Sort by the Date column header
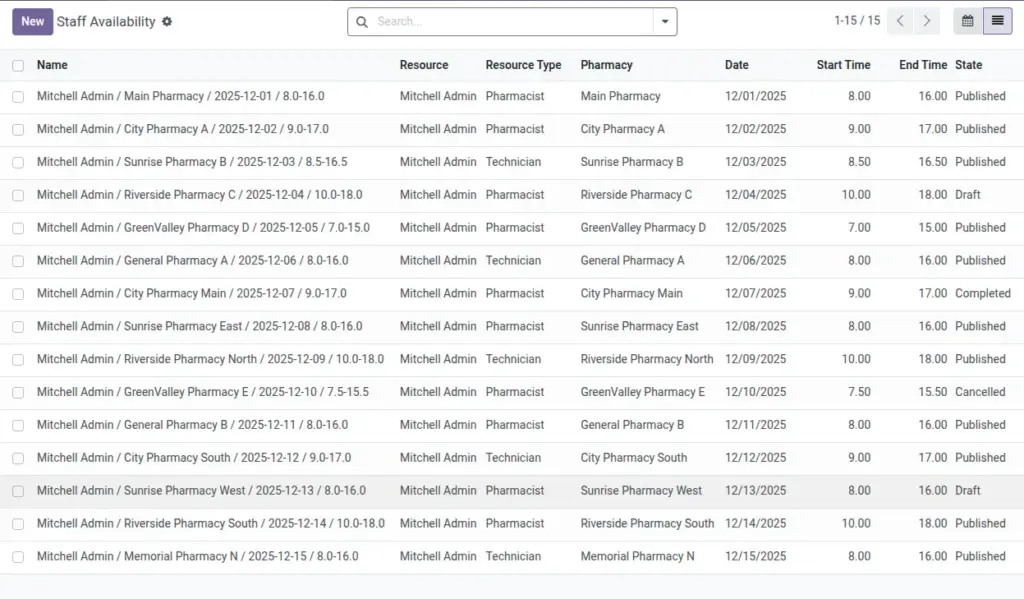Viewport: 1024px width, 599px height. 737,65
